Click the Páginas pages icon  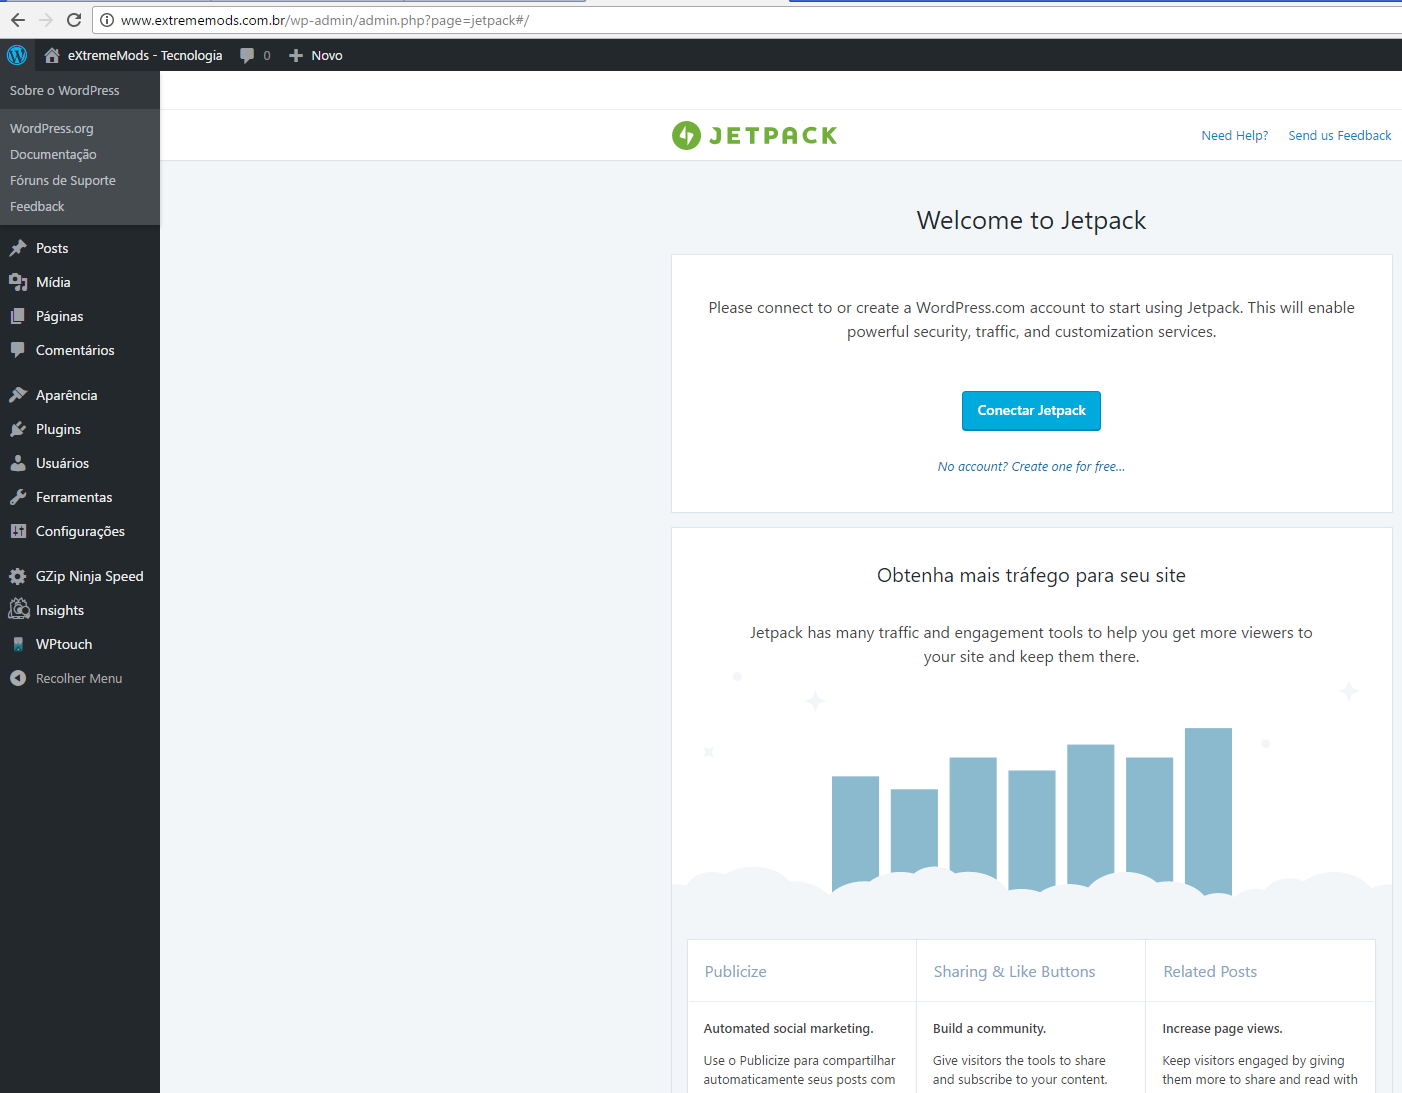click(18, 316)
